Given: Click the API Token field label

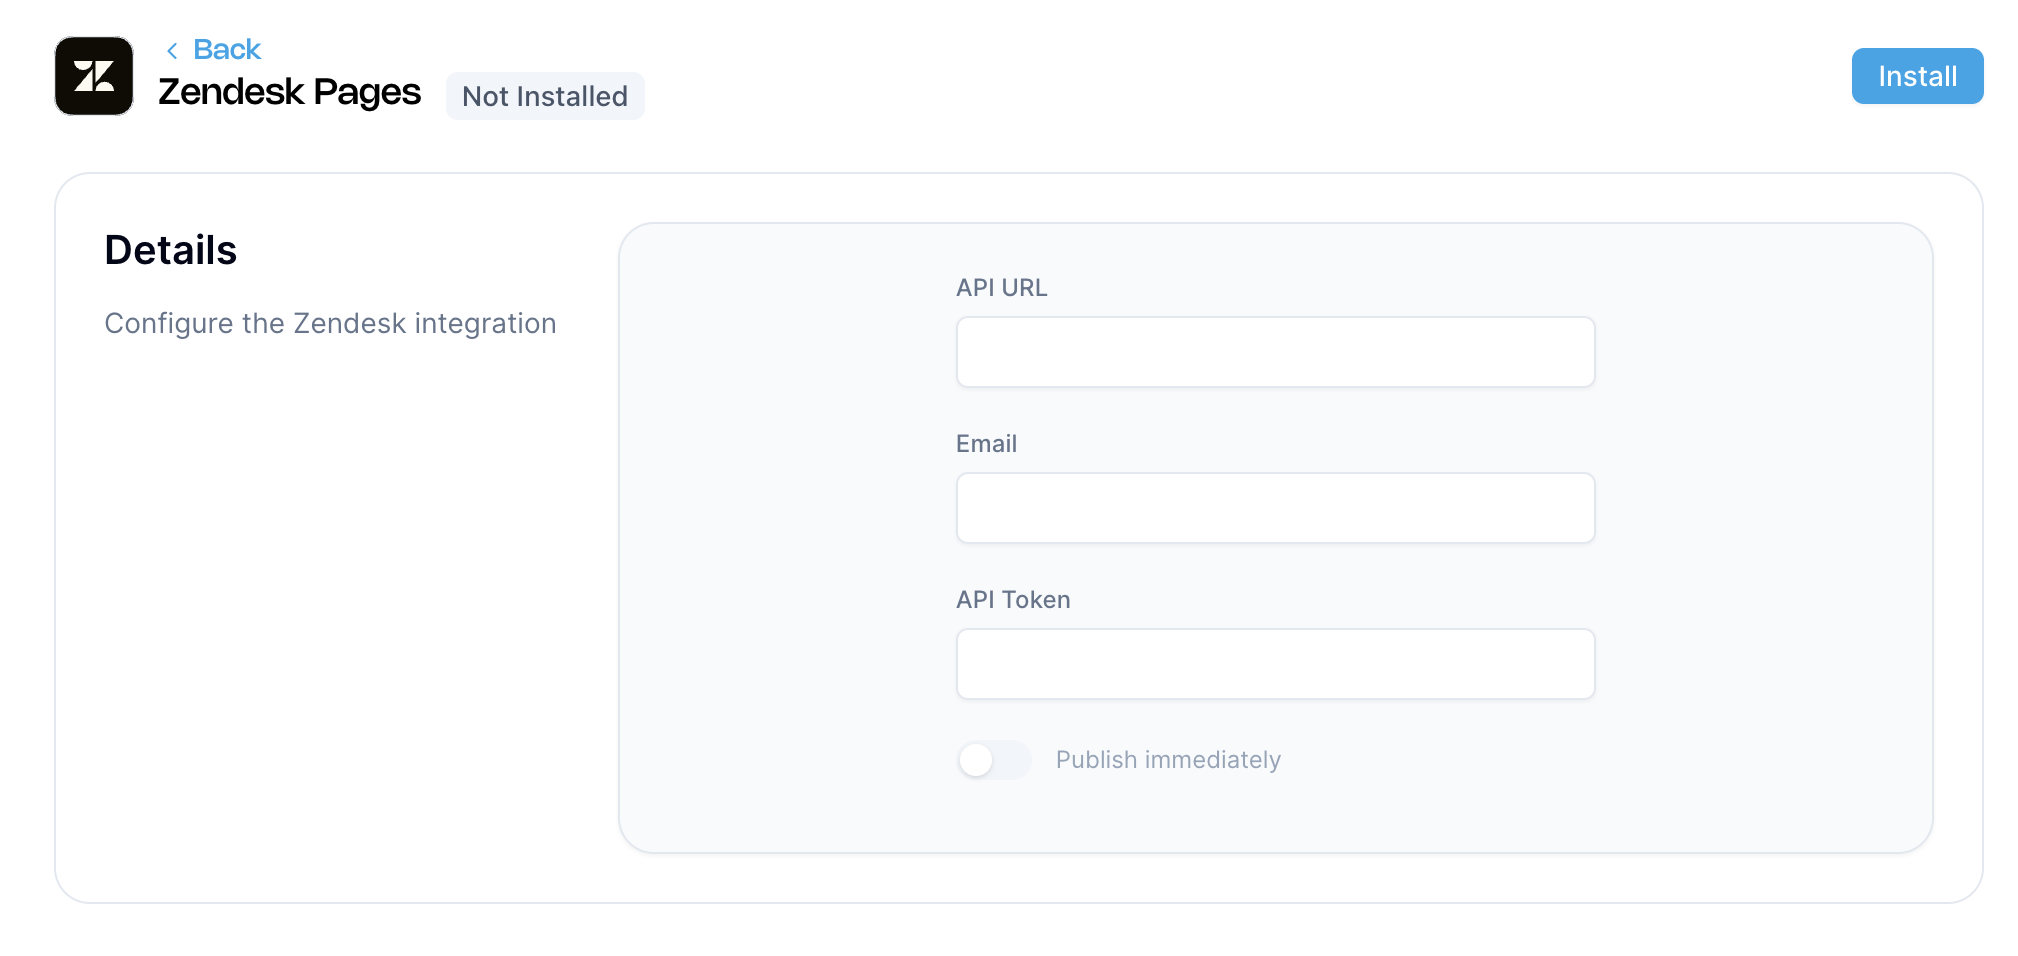Looking at the screenshot, I should click(1013, 600).
